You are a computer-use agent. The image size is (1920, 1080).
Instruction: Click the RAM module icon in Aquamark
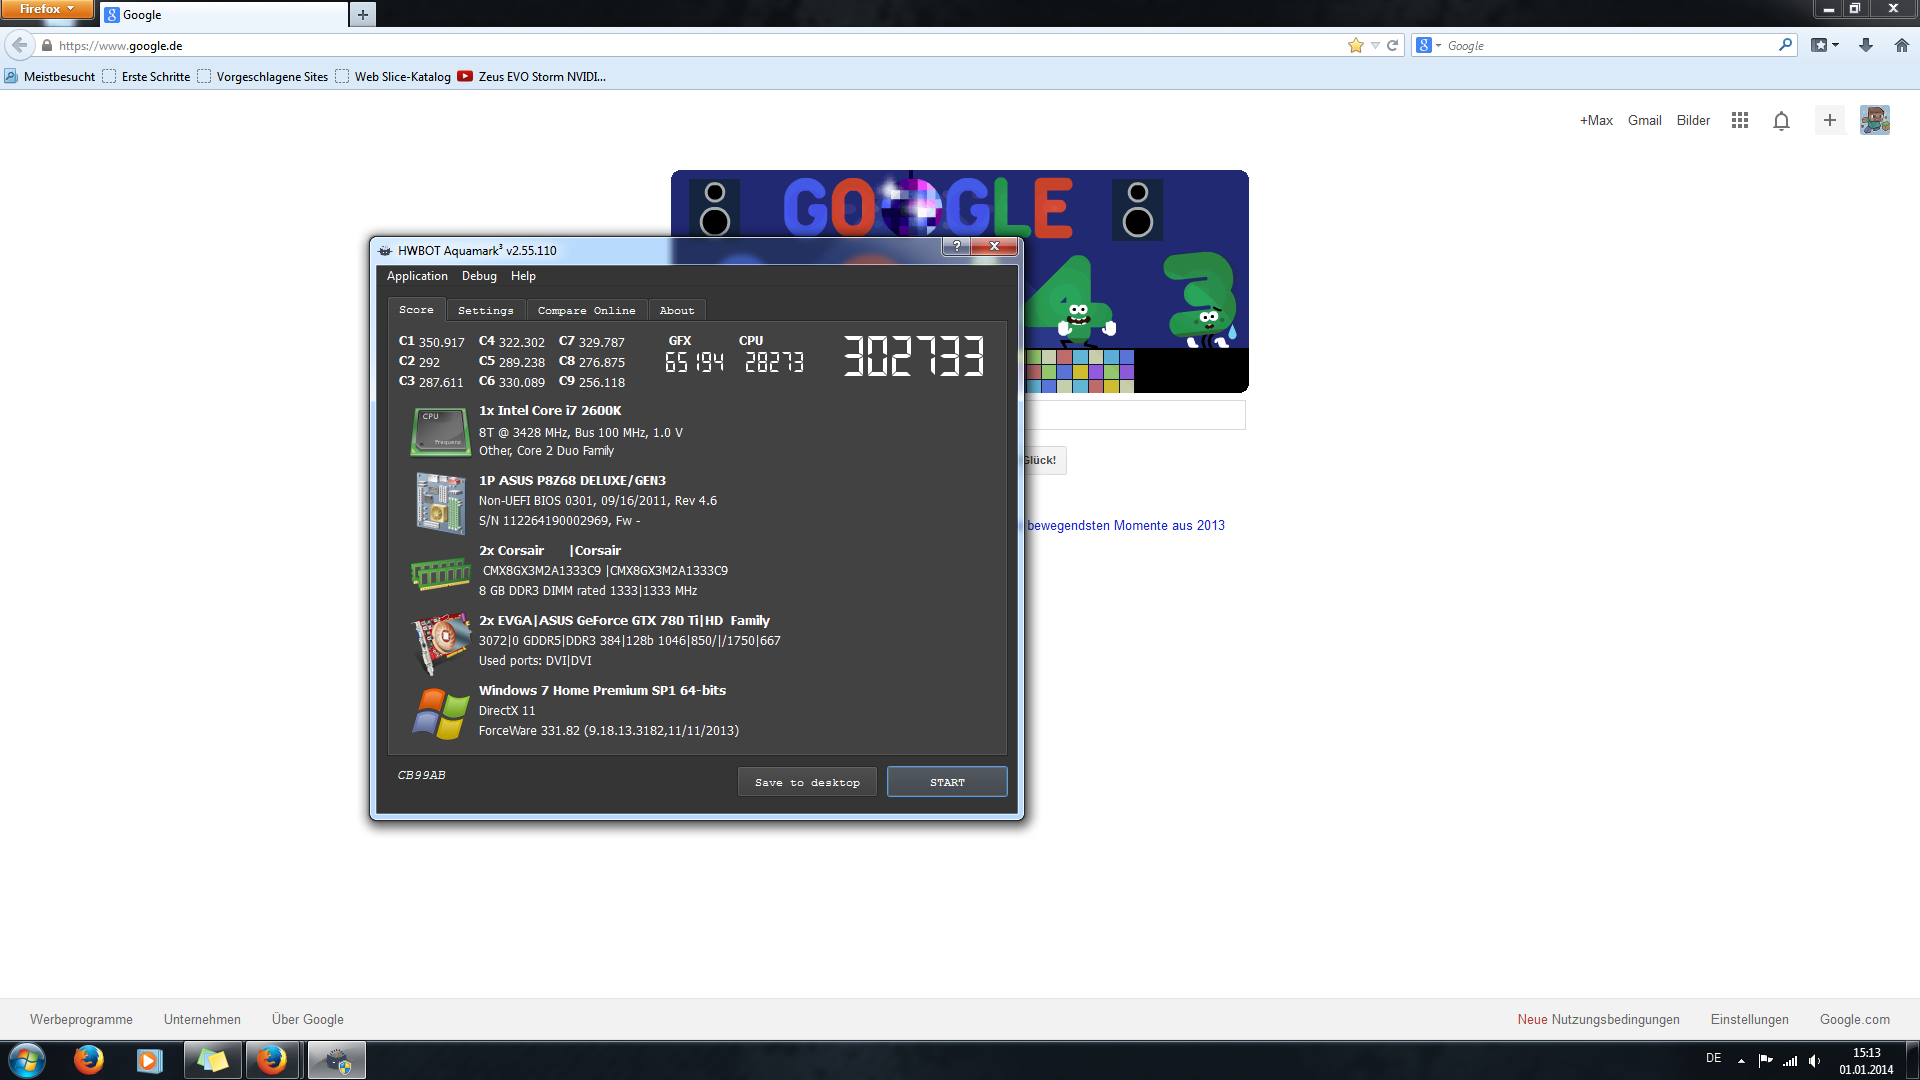(440, 573)
